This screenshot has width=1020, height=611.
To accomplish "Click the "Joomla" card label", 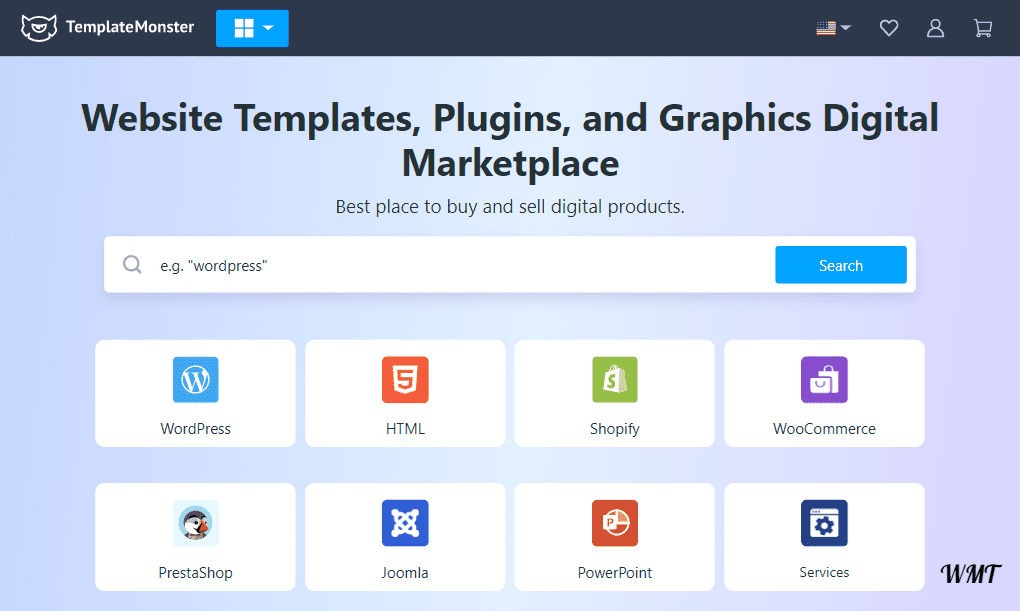I will pyautogui.click(x=405, y=573).
